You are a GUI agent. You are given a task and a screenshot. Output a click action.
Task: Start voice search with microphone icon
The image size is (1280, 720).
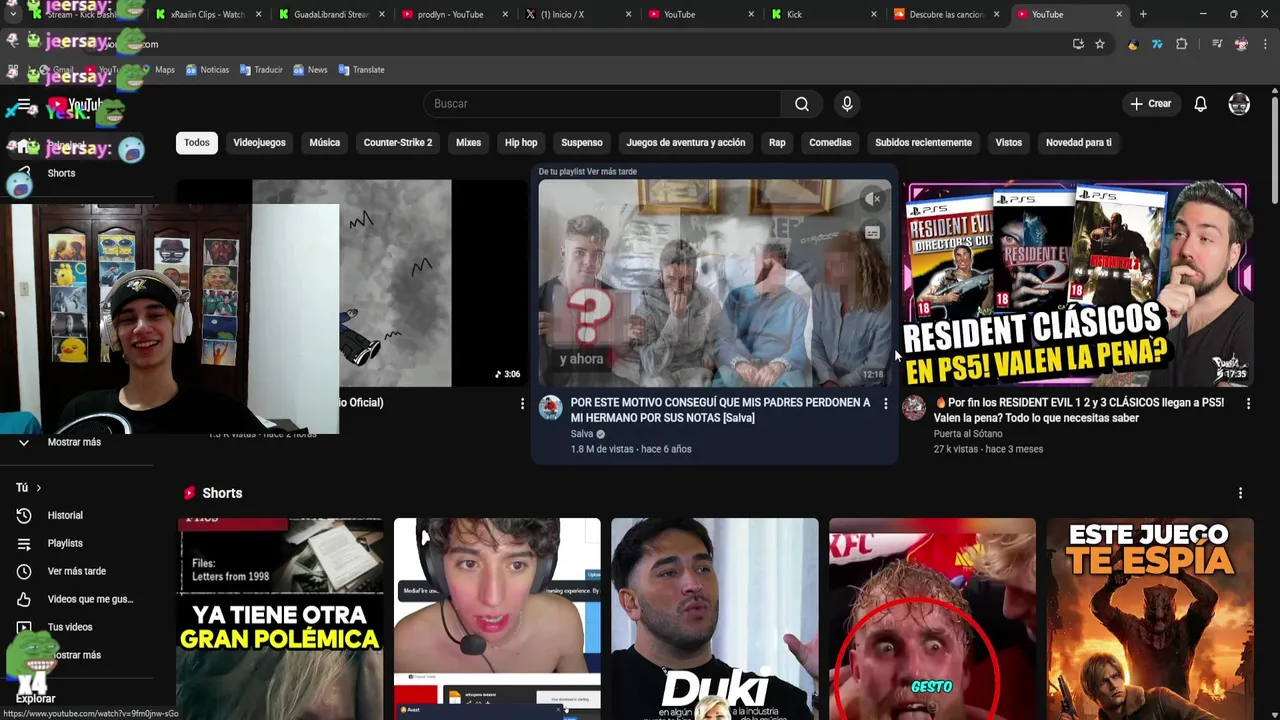847,104
